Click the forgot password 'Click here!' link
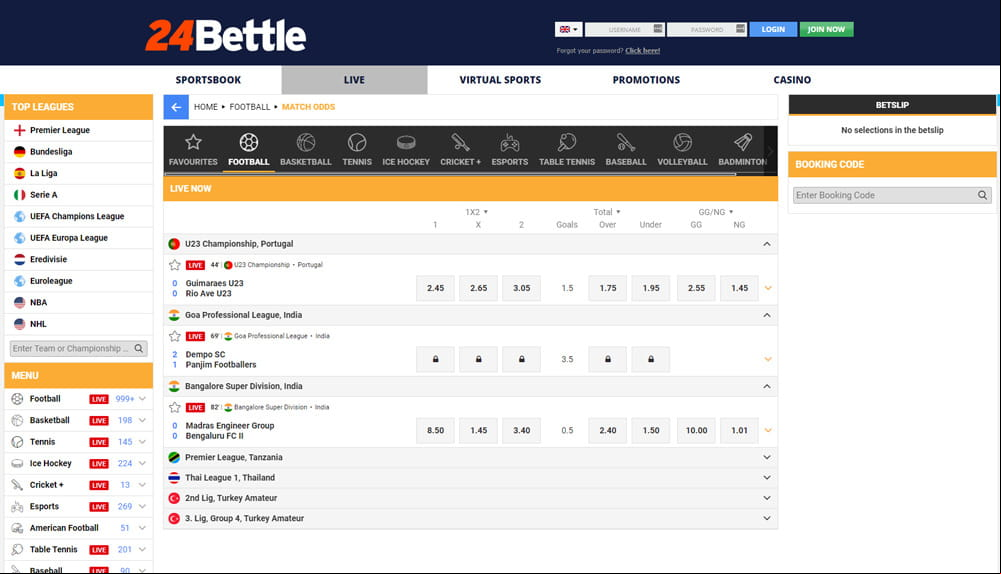Viewport: 1001px width, 574px height. point(642,50)
